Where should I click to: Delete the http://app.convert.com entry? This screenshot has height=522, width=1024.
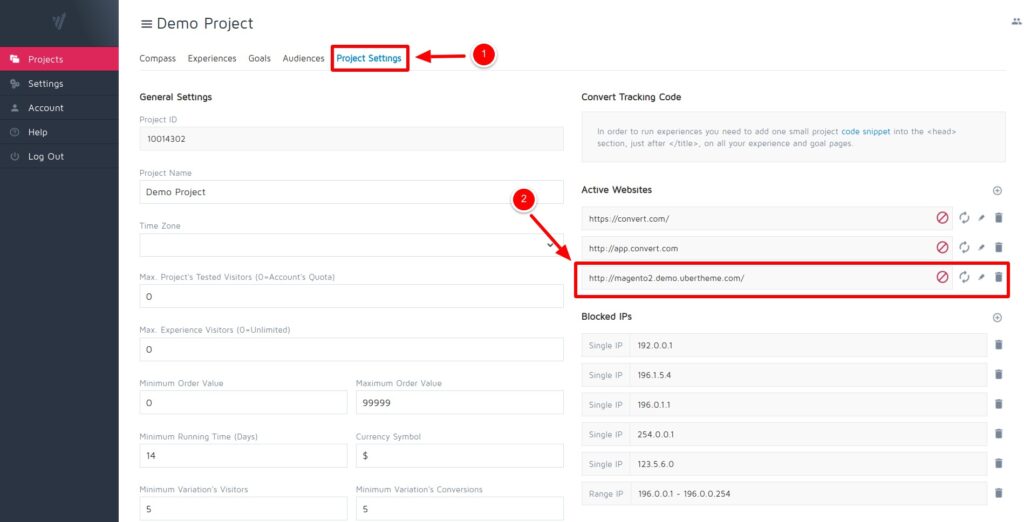click(x=999, y=248)
